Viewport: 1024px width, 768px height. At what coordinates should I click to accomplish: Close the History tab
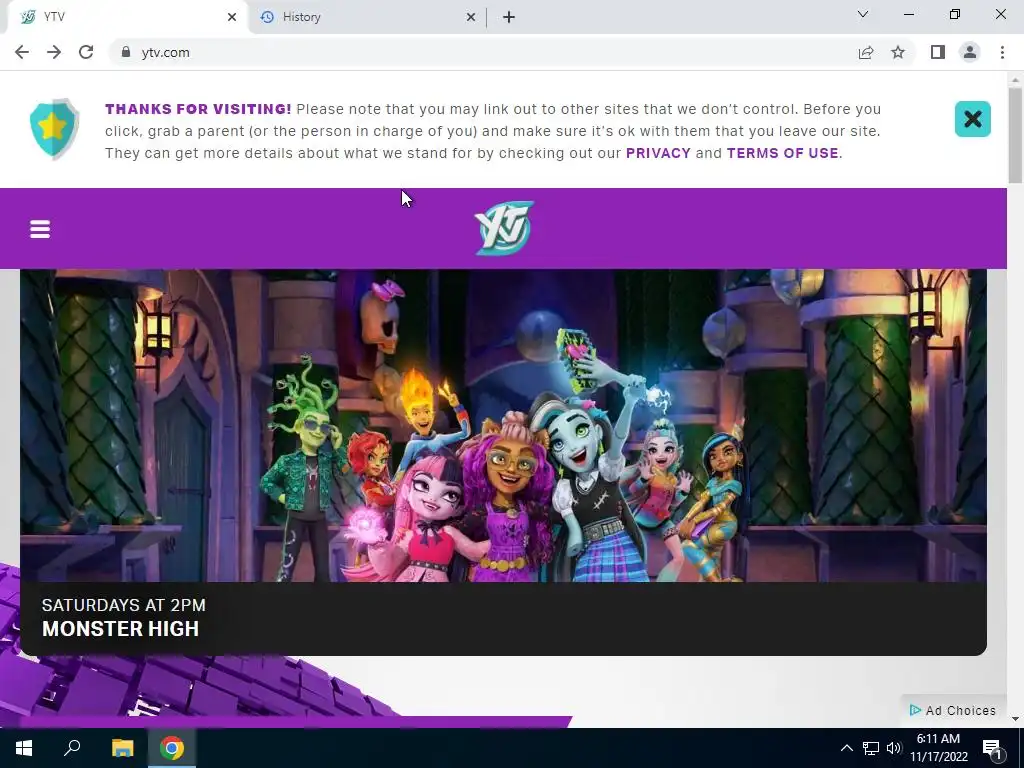[x=471, y=17]
